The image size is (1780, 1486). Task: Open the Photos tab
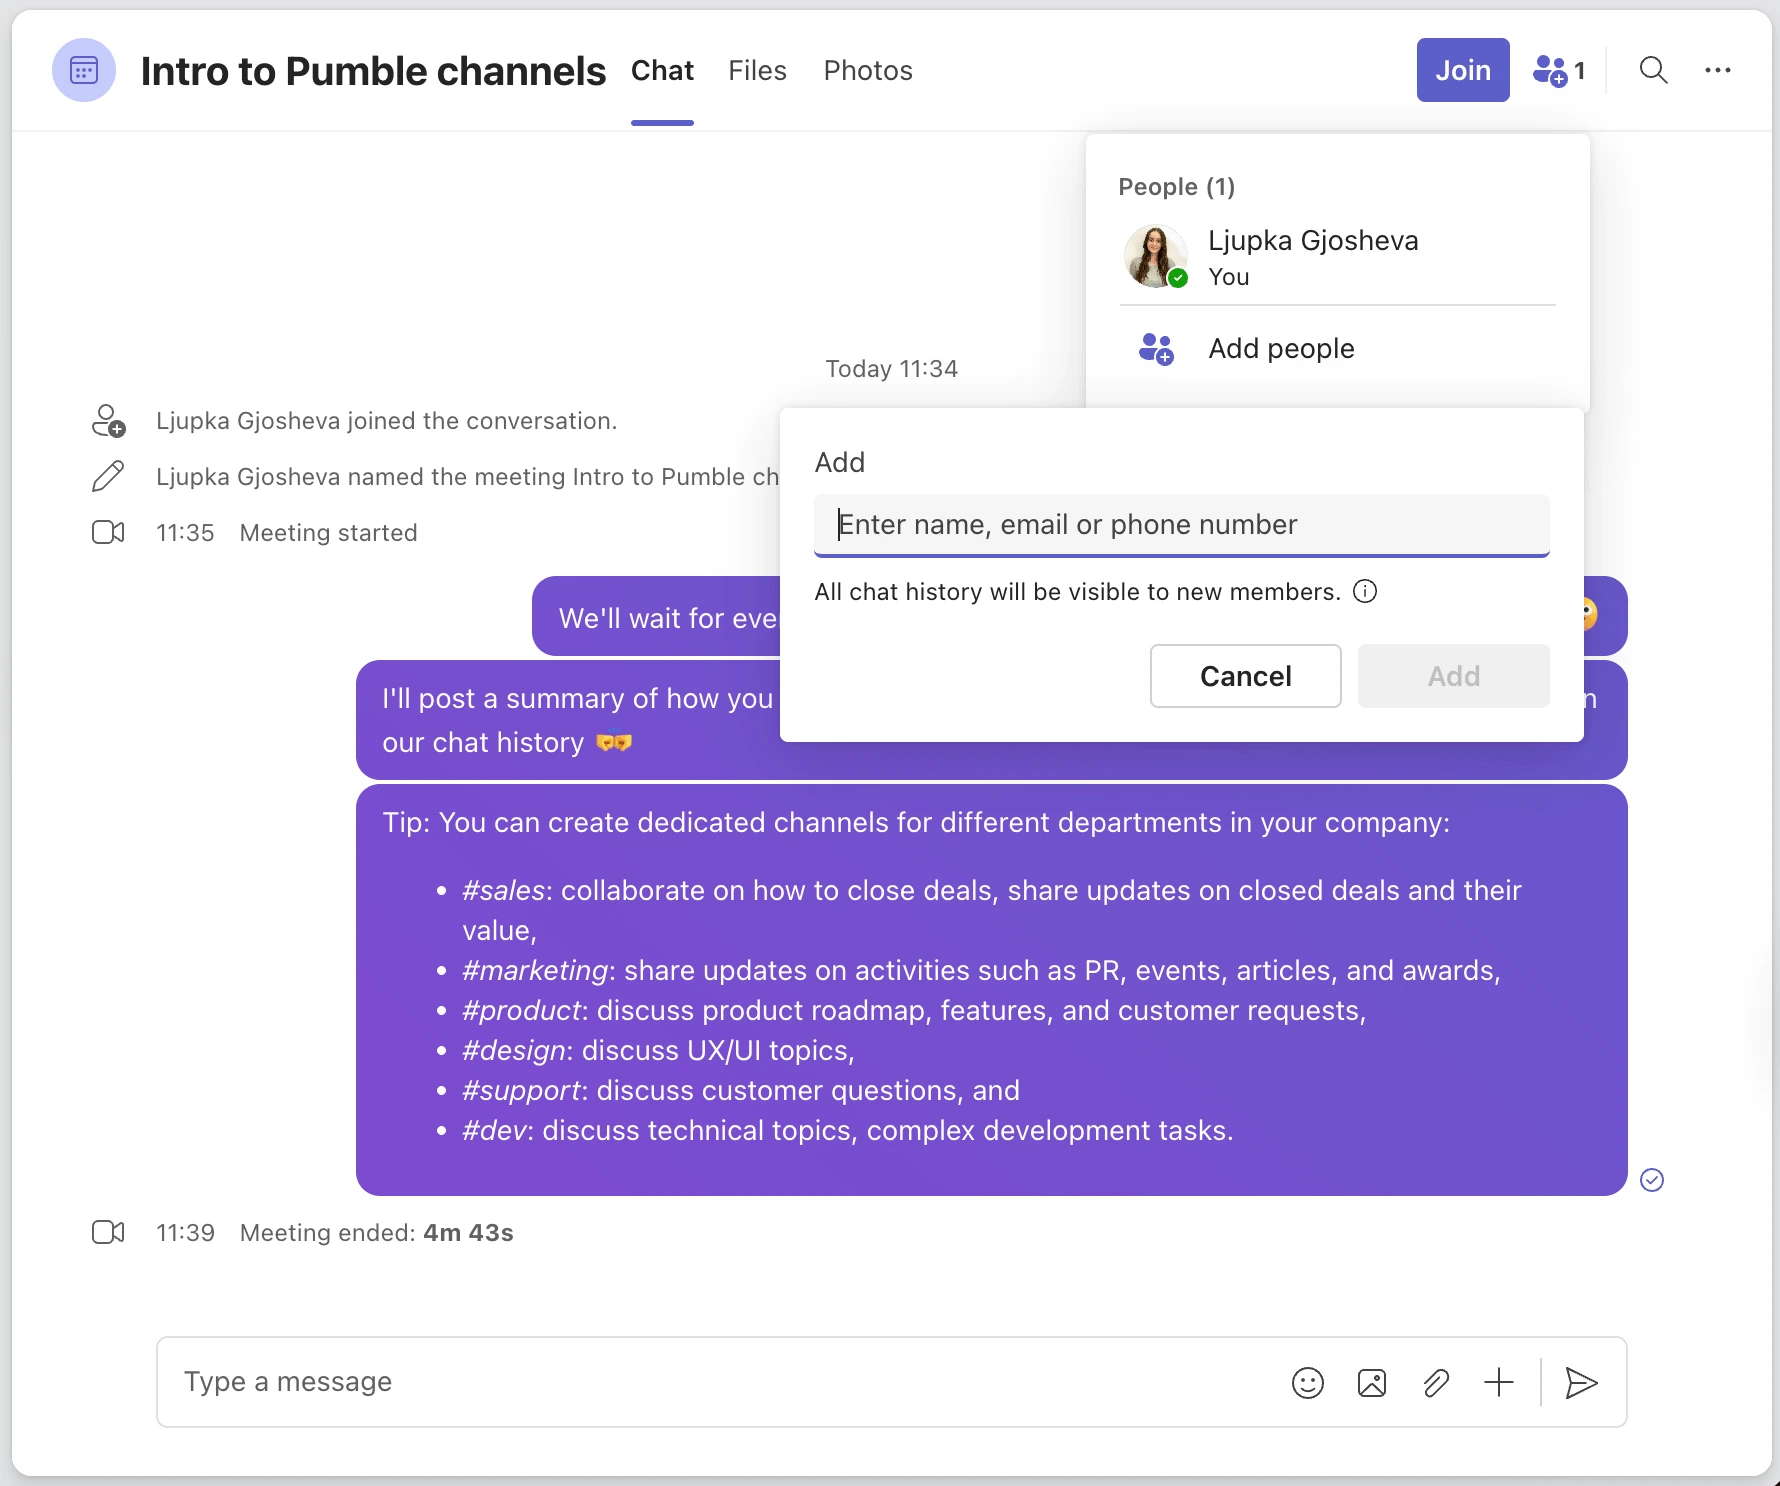pyautogui.click(x=867, y=70)
